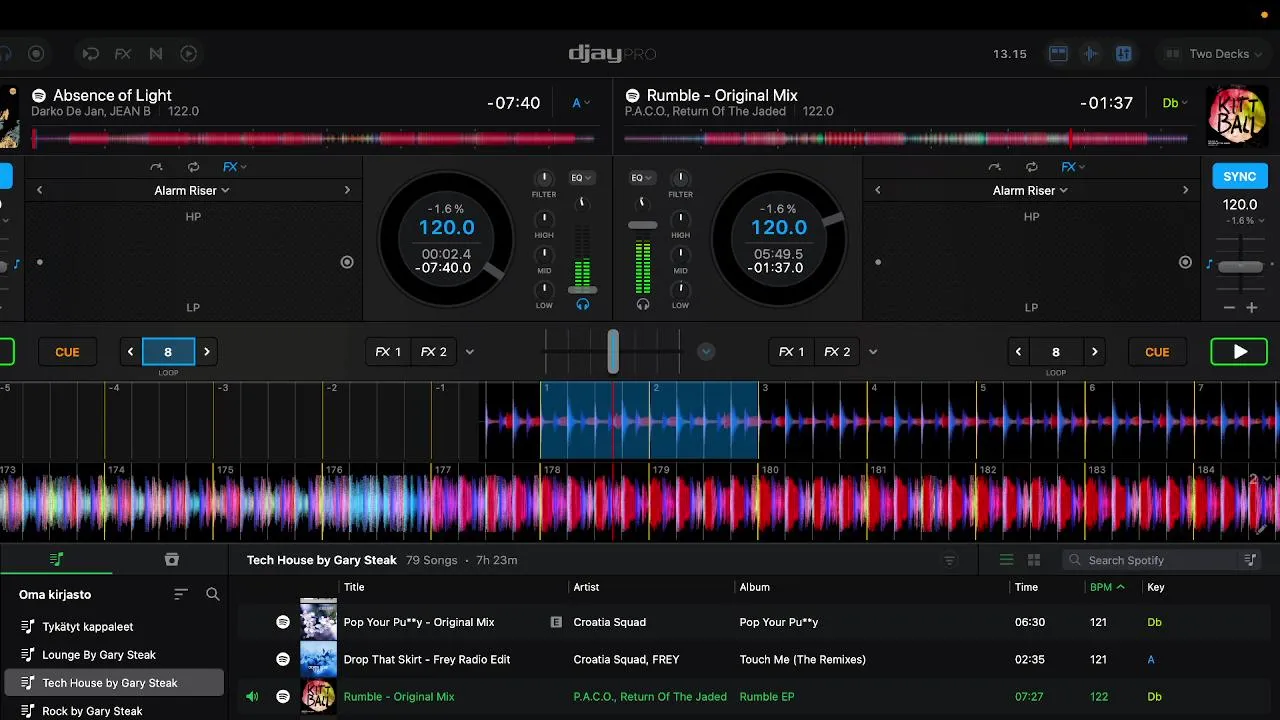
Task: Switch to the queue tab in library
Action: [x=171, y=560]
